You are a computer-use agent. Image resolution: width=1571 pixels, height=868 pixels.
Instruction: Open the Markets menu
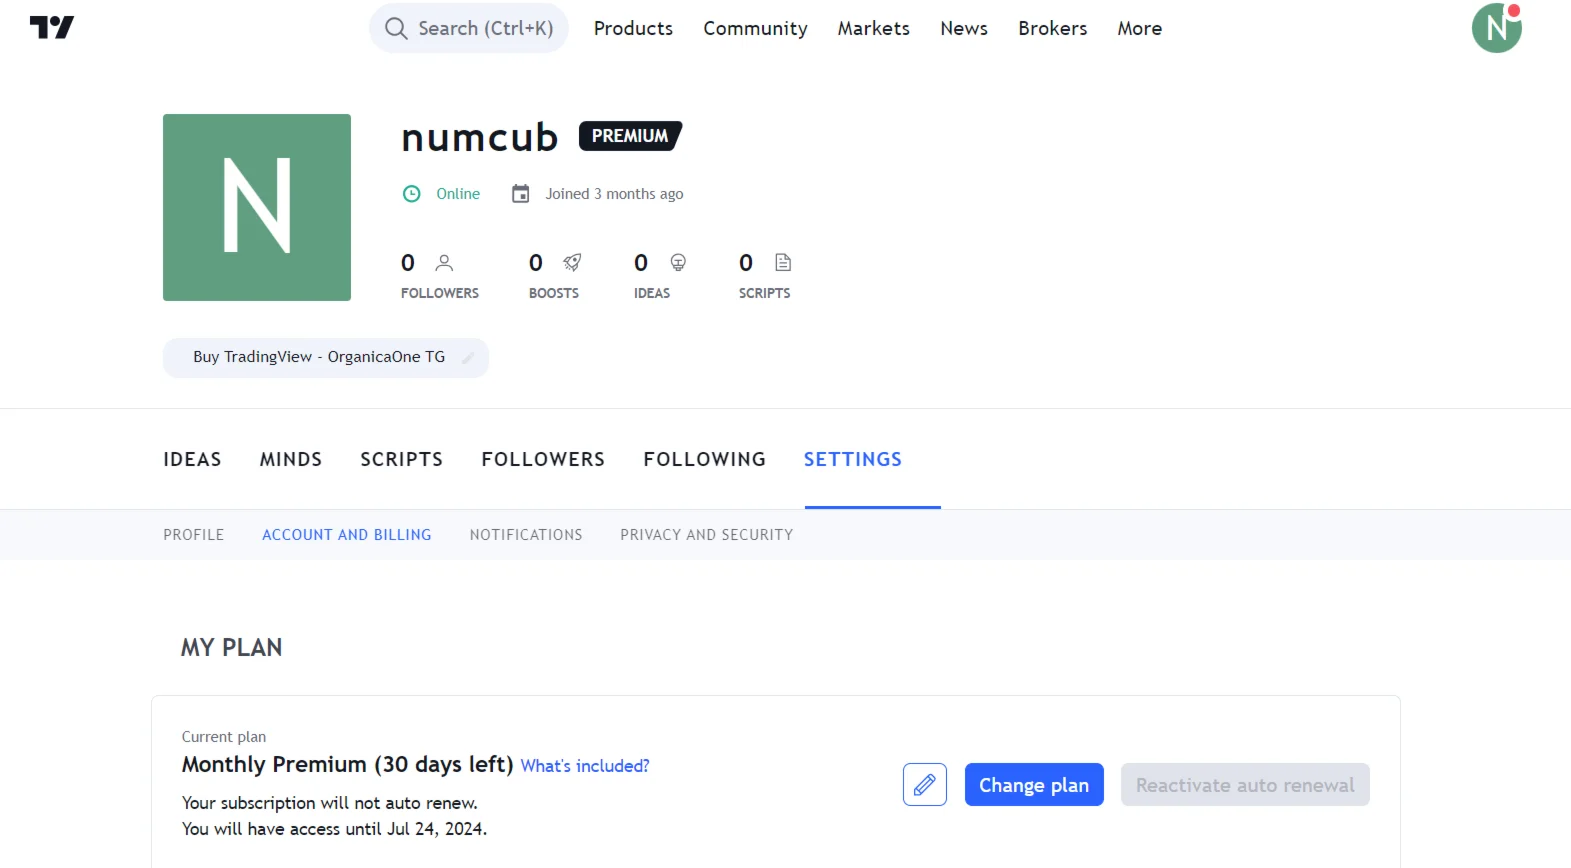[x=874, y=28]
